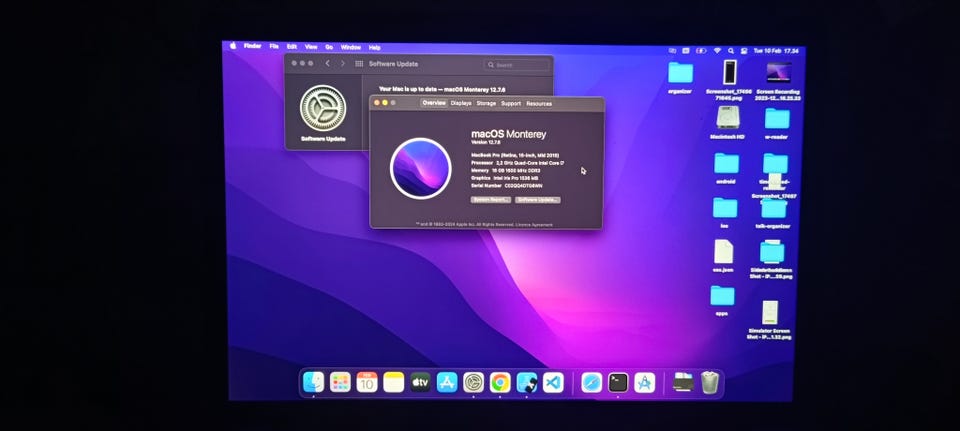The height and width of the screenshot is (431, 960).
Task: Open Launchpad in the Dock
Action: point(340,382)
